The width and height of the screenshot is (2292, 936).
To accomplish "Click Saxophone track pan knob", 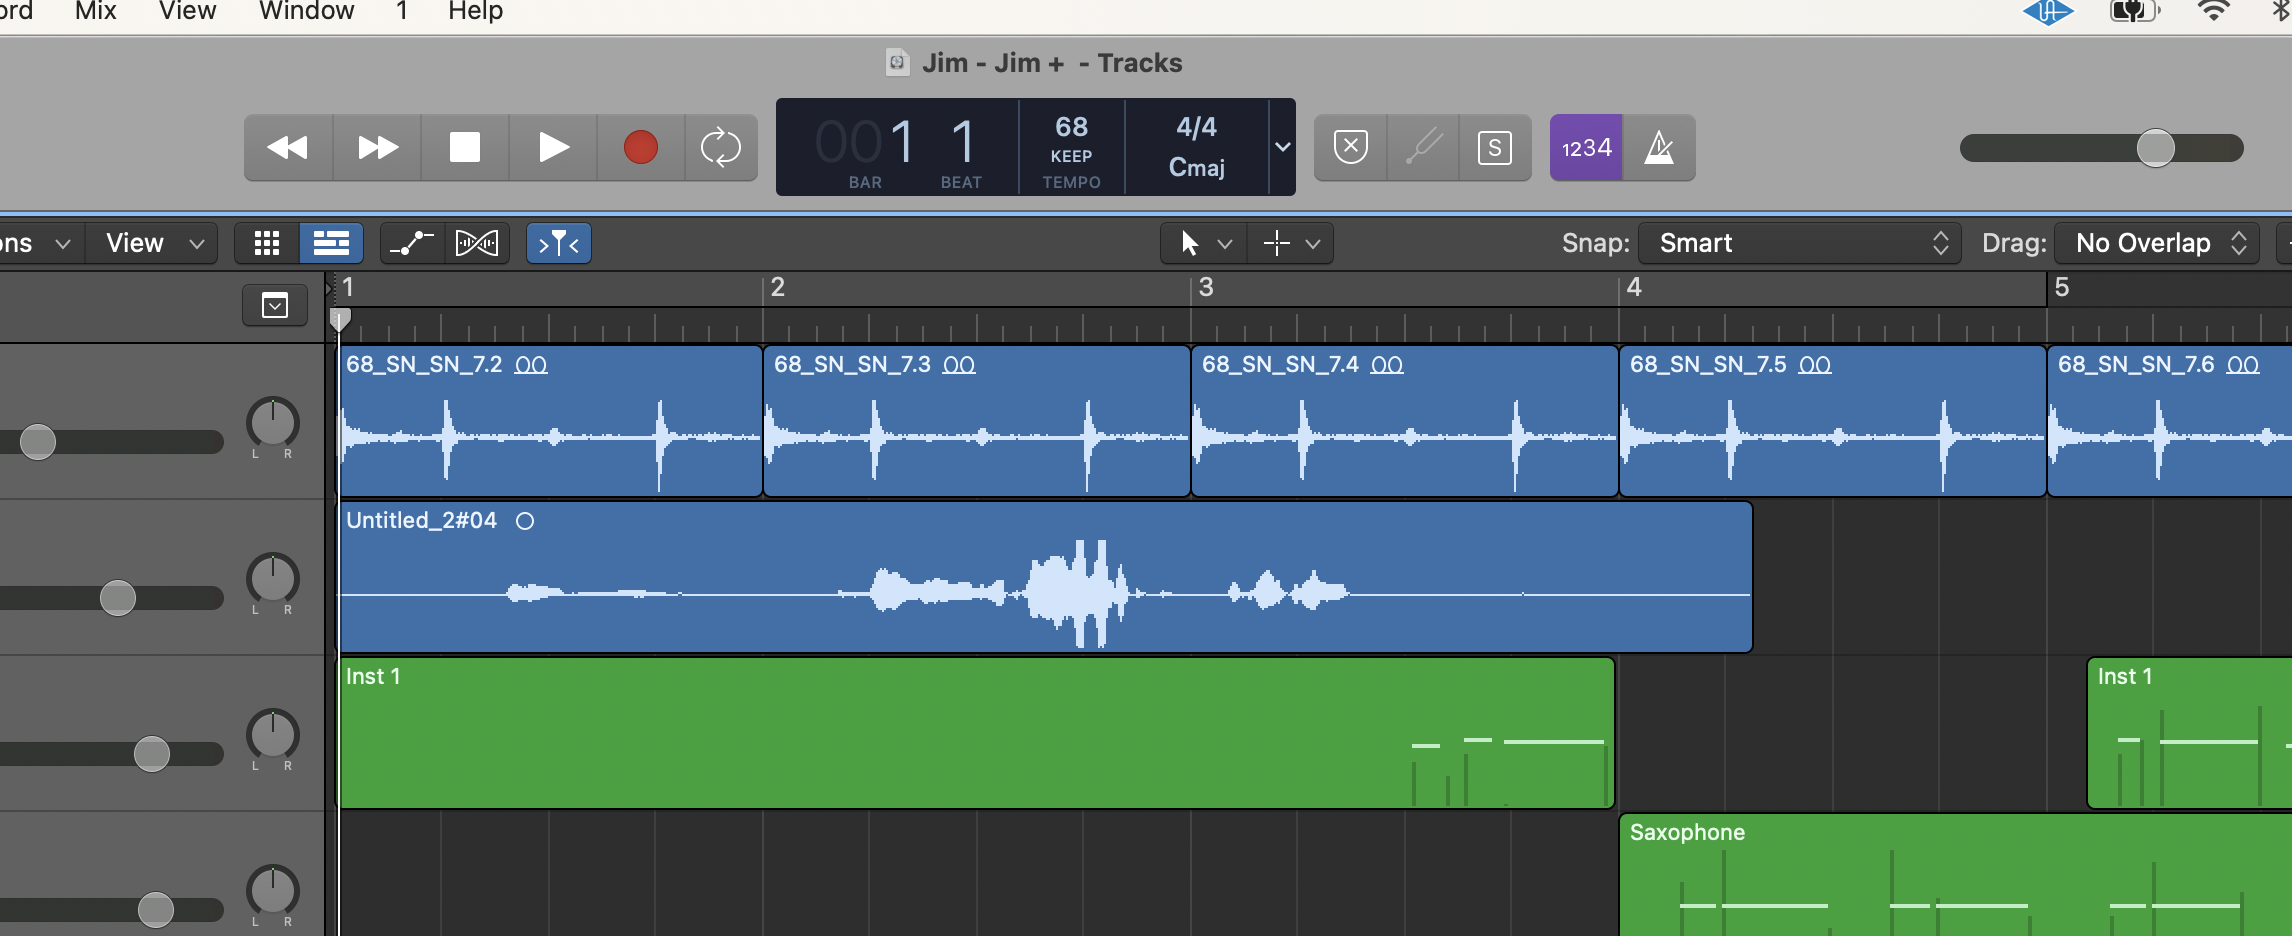I will [272, 891].
